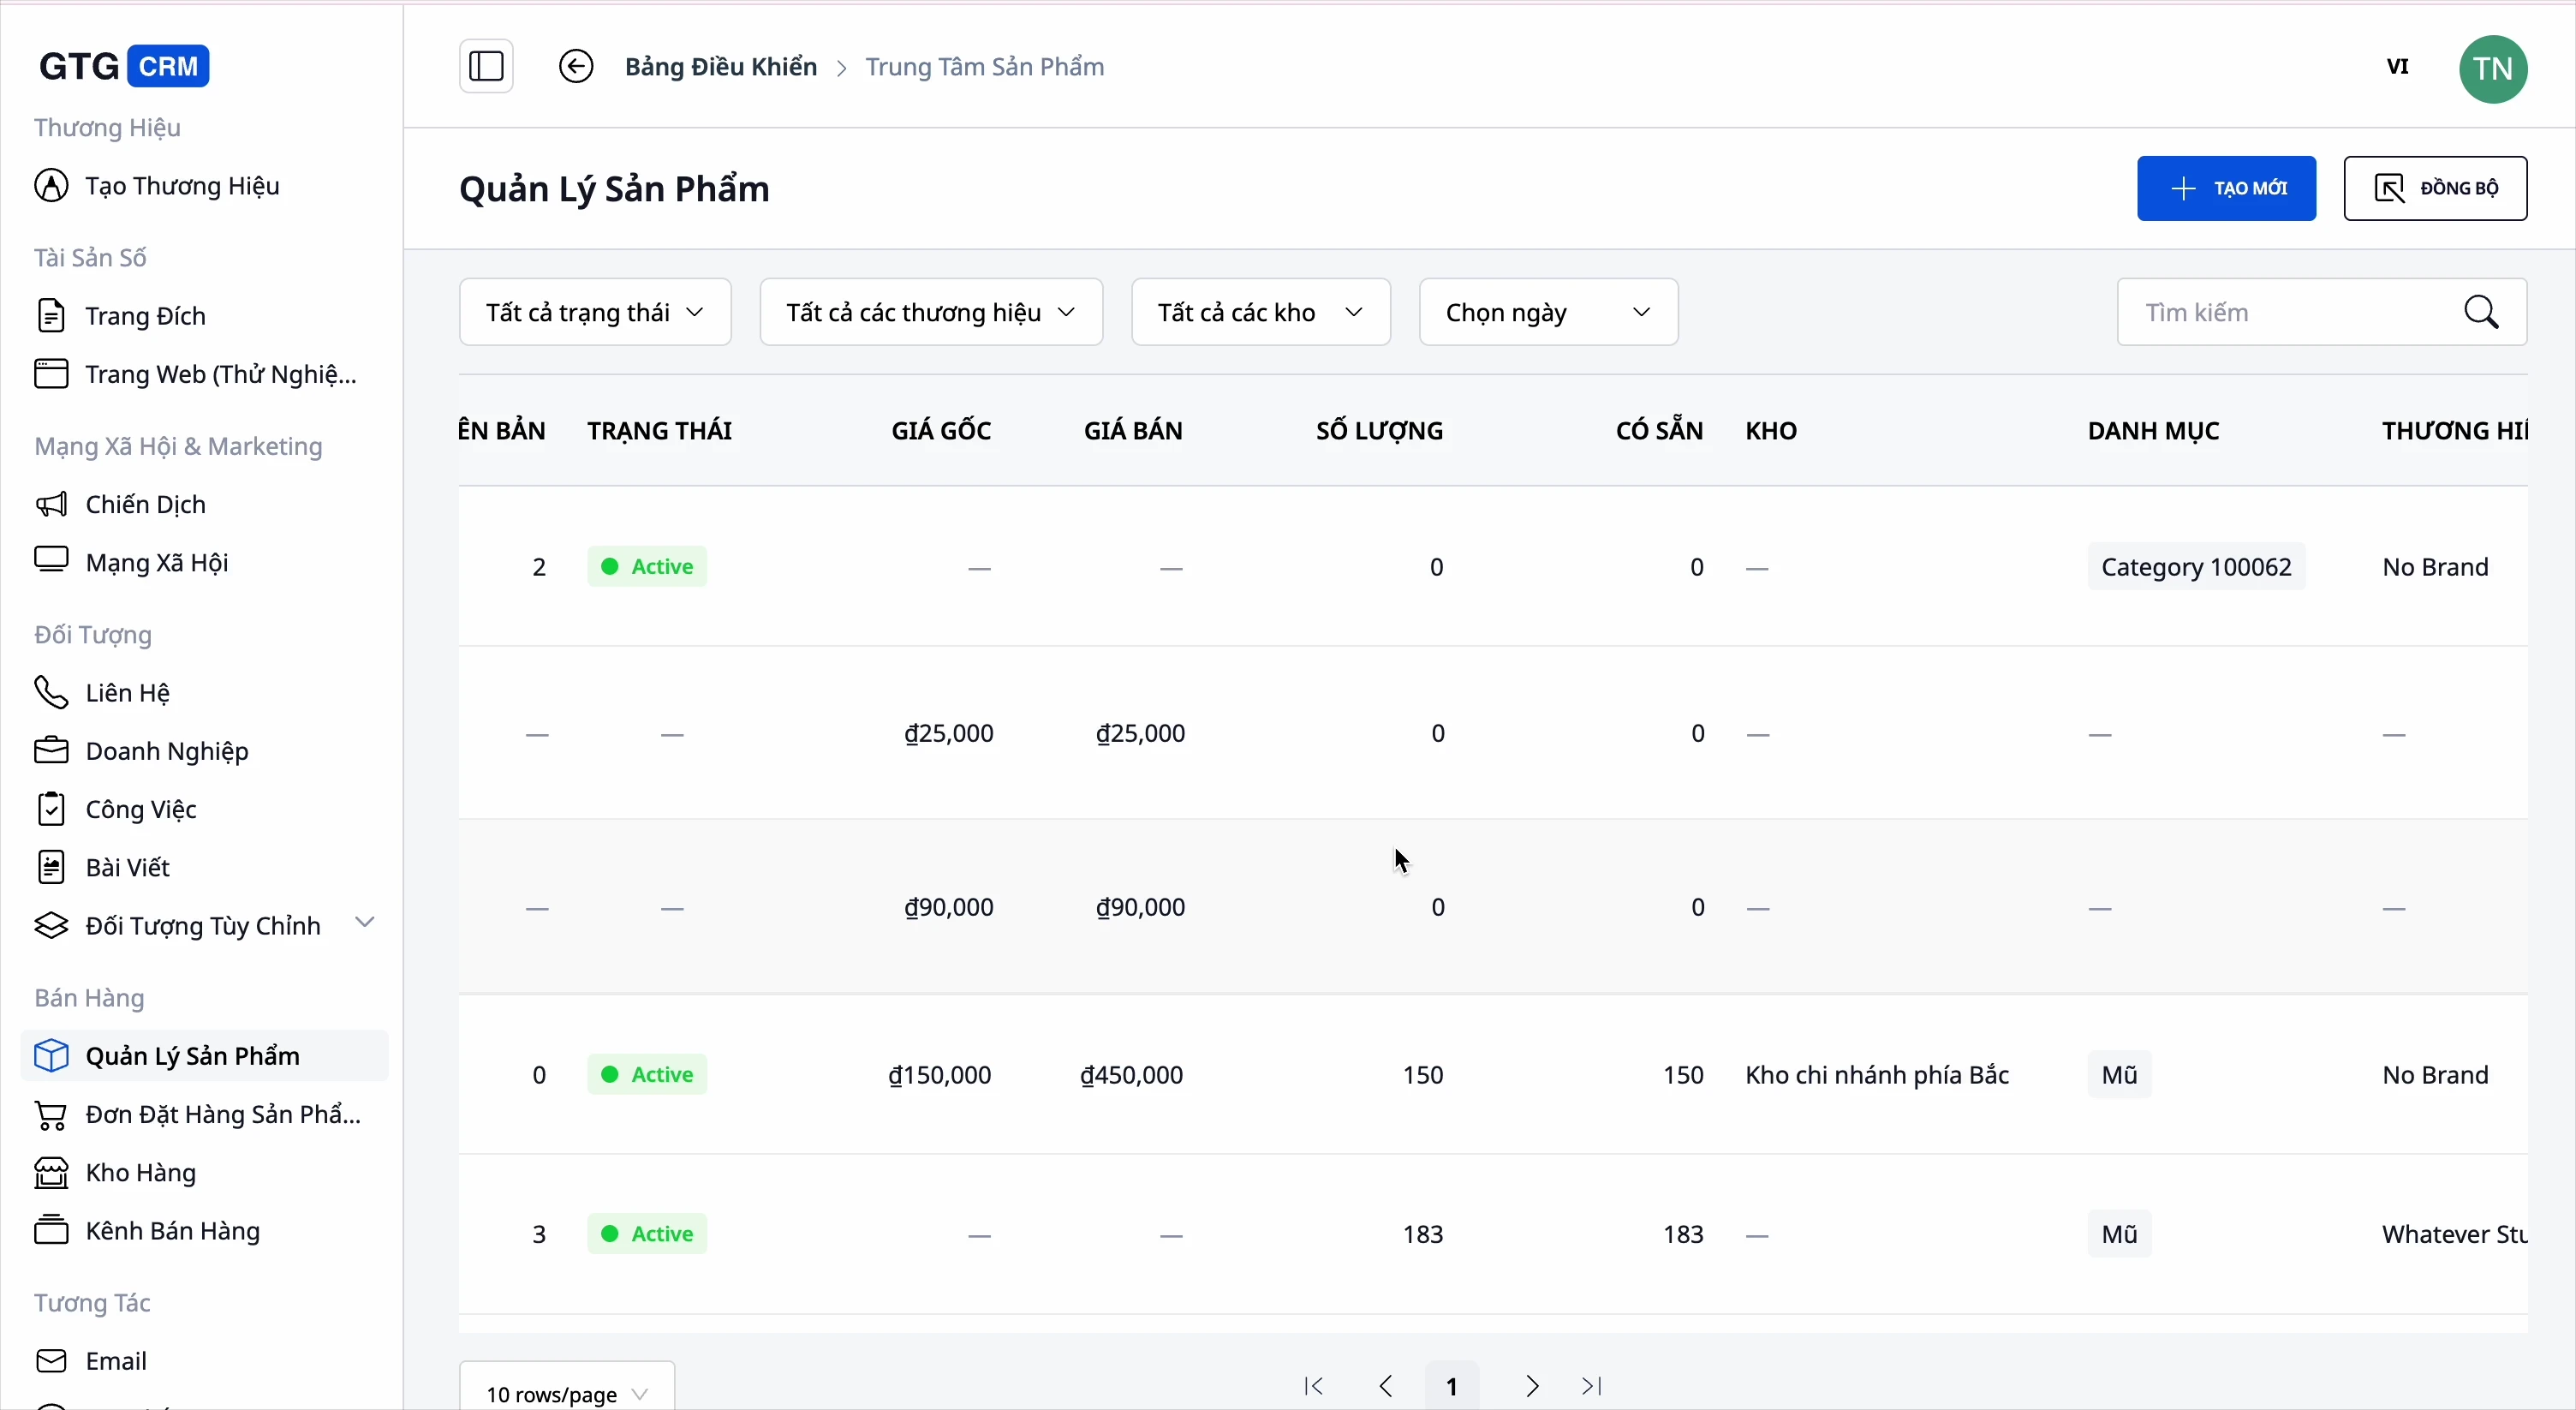Open Kênh Bán Hàng sidebar item
The height and width of the screenshot is (1410, 2576).
coord(172,1231)
